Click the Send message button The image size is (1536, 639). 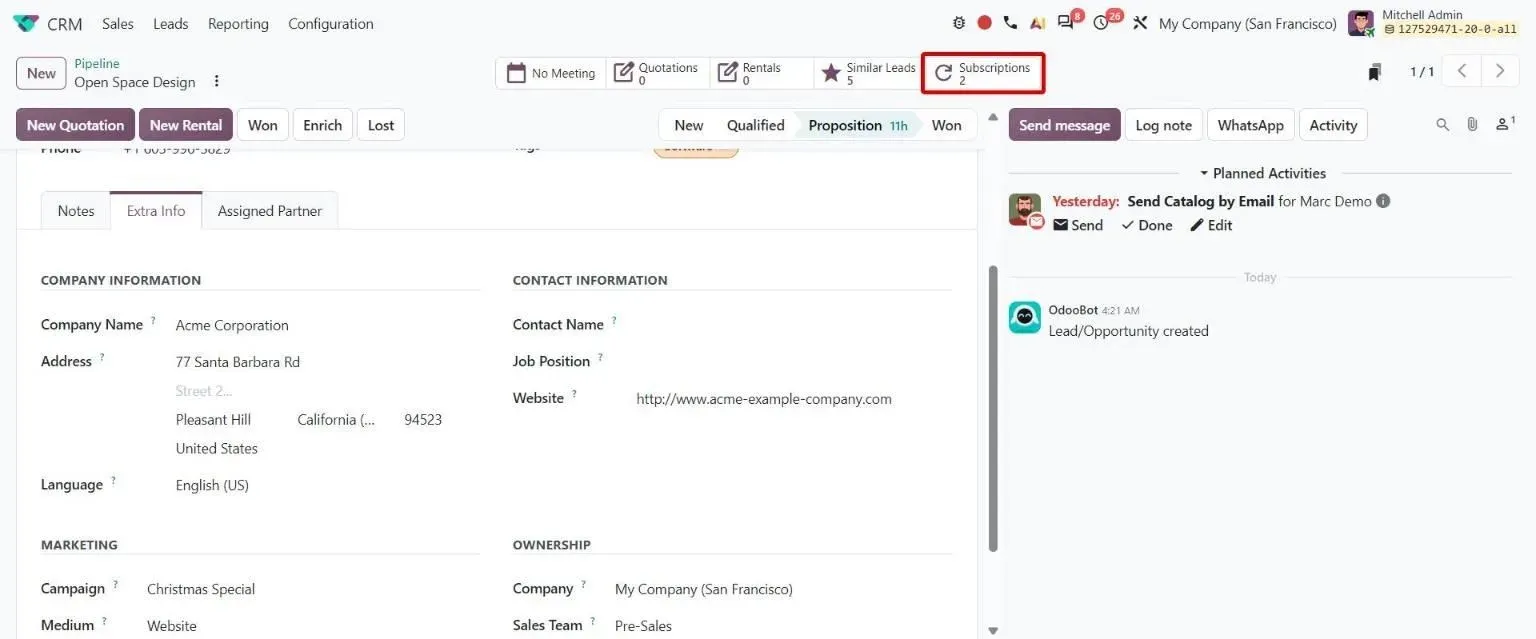pos(1065,125)
